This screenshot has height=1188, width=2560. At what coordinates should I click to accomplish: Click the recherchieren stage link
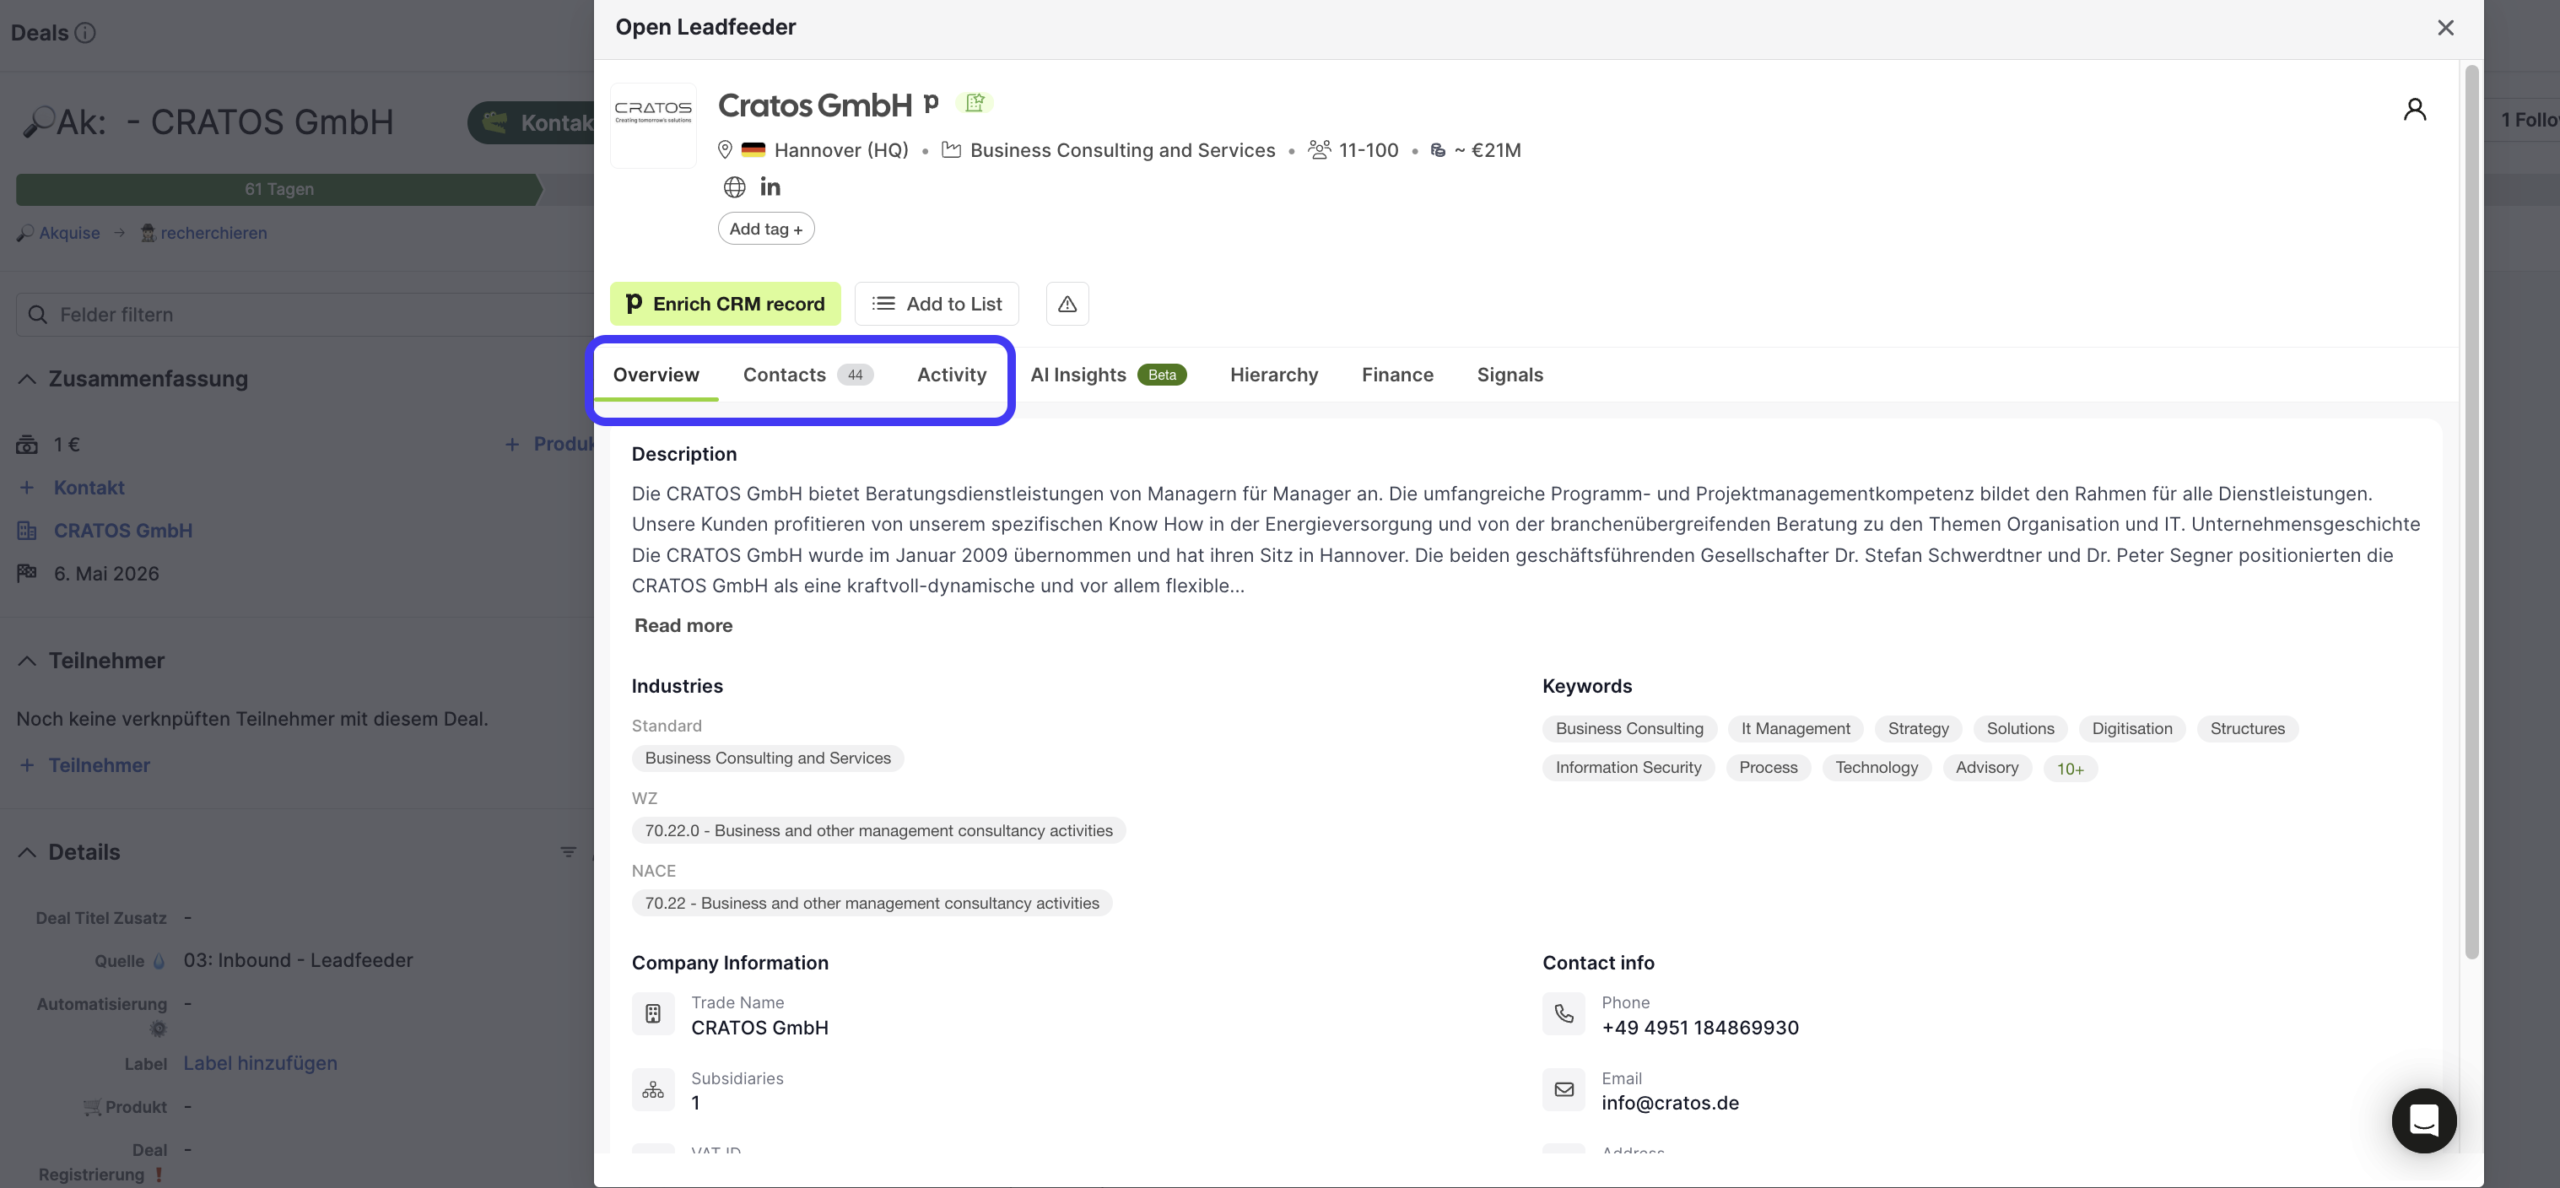(213, 233)
